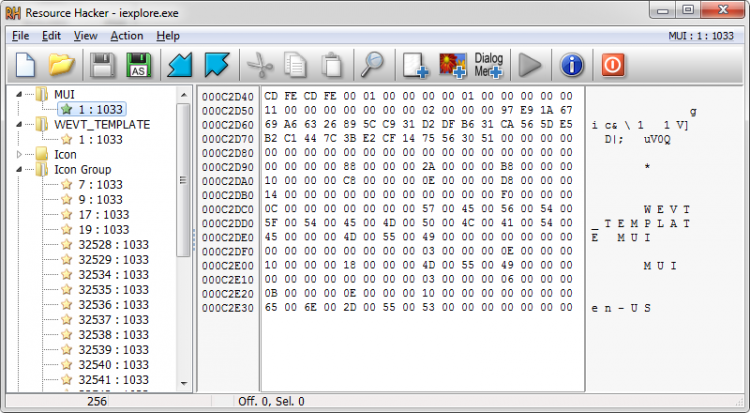
Task: Click hex offset 000C2D40
Action: (x=228, y=97)
